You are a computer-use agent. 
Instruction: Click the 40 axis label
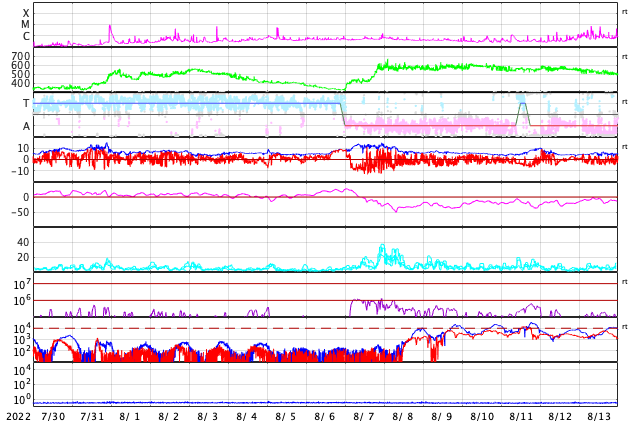point(23,242)
